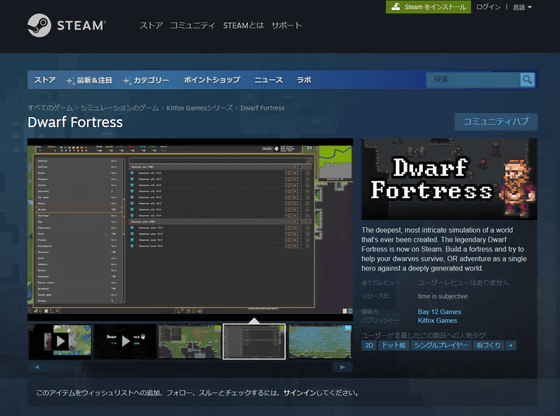Click the search magnifier icon

[x=527, y=79]
